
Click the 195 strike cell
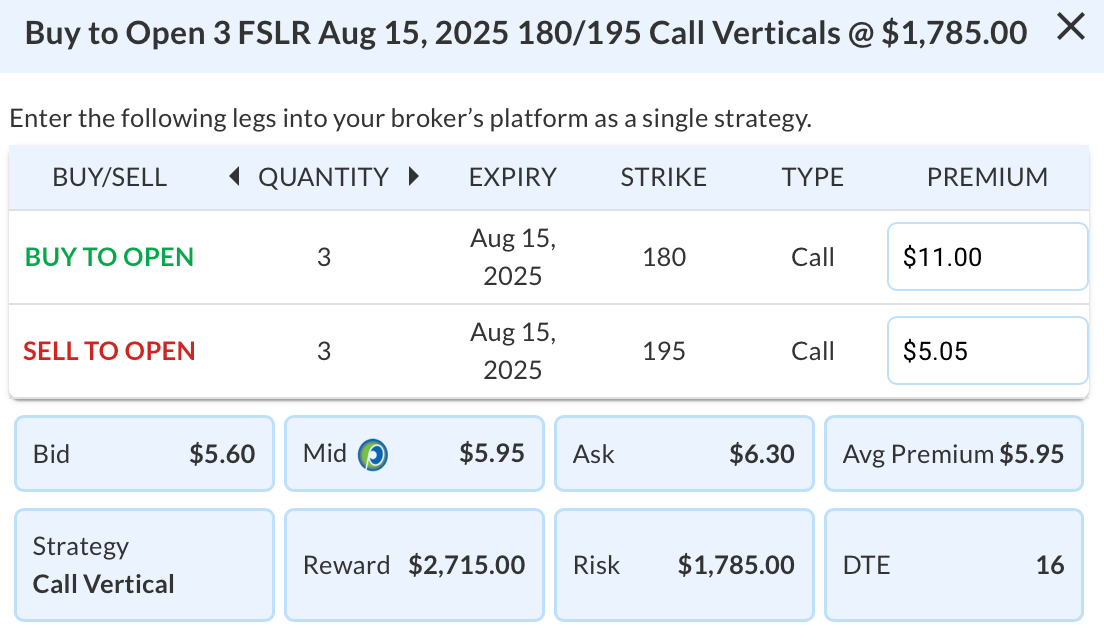[663, 351]
